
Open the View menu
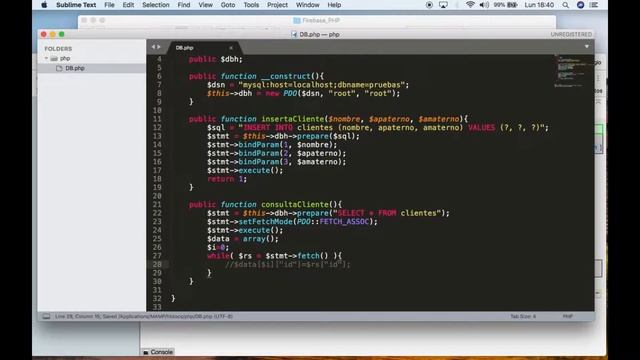tap(205, 5)
